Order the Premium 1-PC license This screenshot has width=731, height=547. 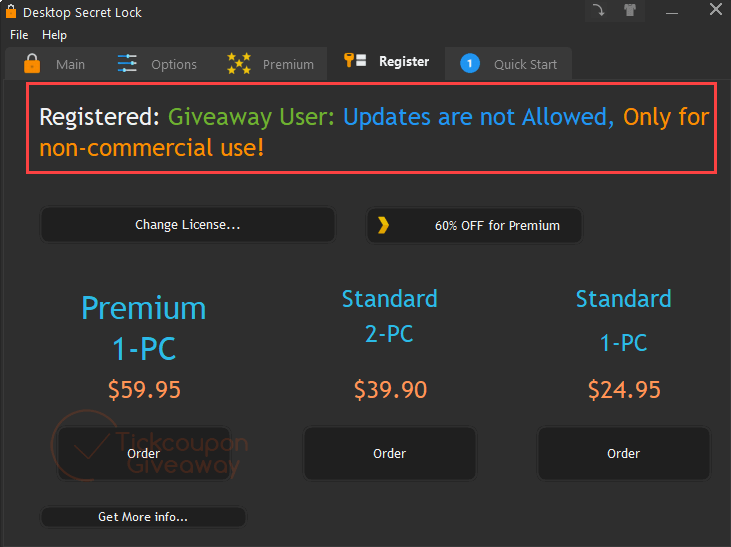tap(144, 453)
